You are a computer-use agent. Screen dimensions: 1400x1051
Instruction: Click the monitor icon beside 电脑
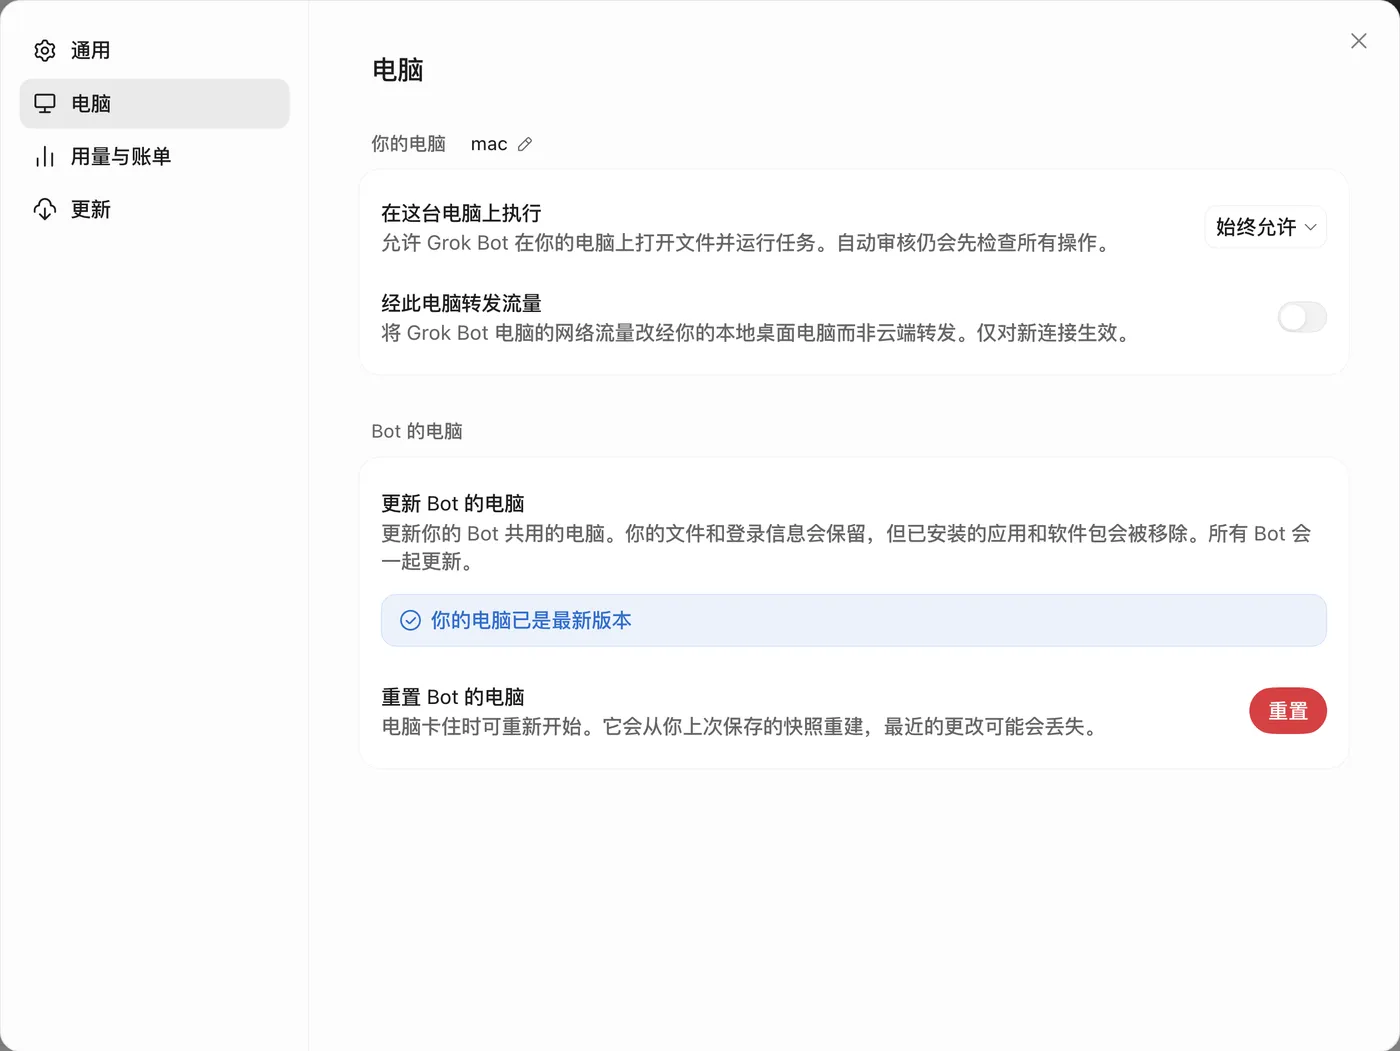(x=45, y=103)
